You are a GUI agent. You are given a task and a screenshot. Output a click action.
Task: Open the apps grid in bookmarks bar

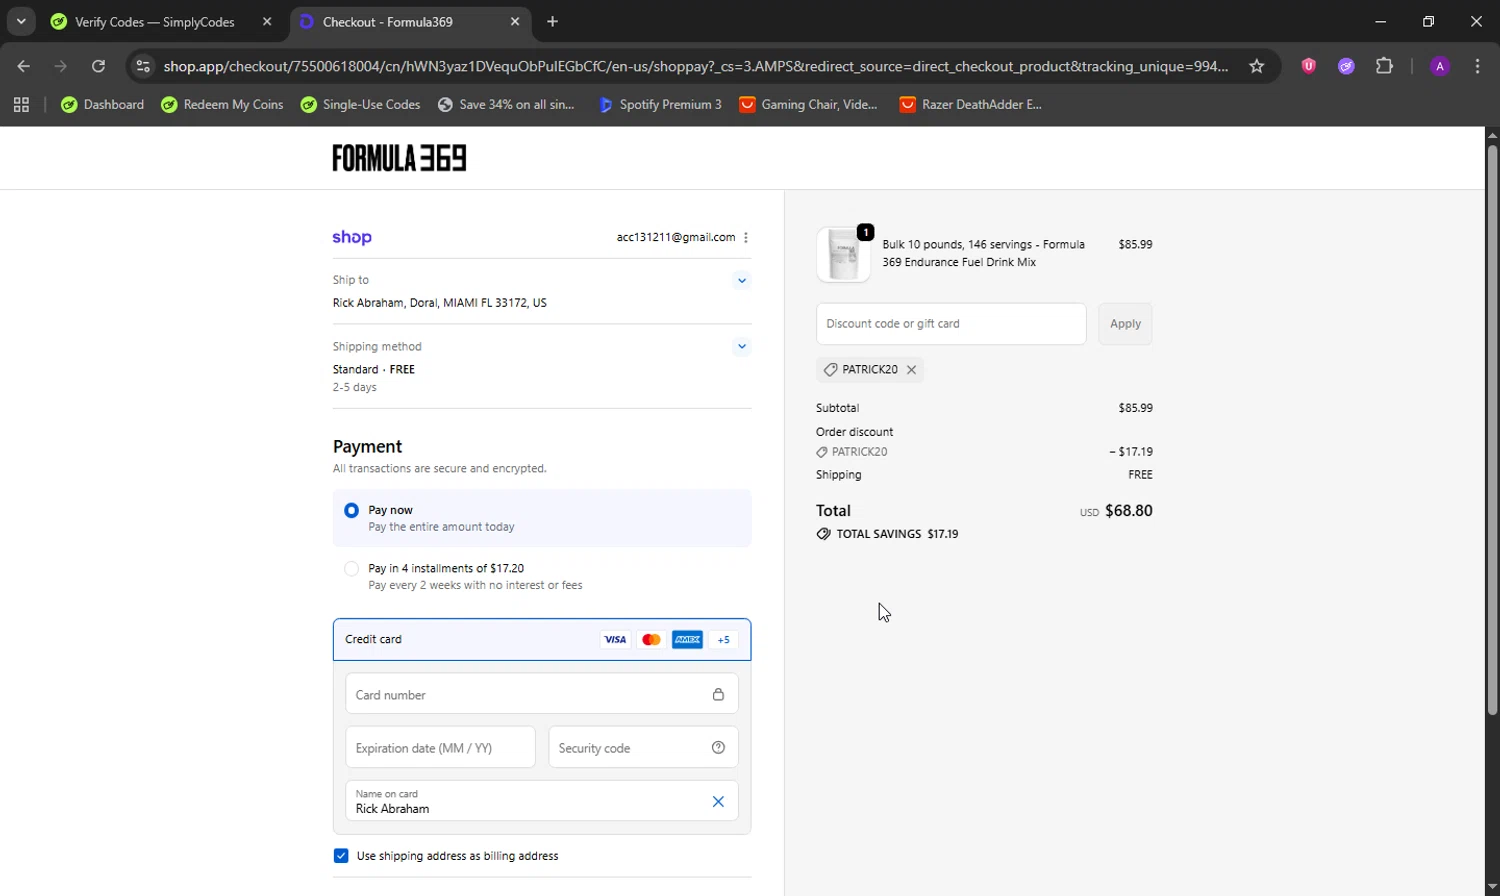click(x=21, y=104)
